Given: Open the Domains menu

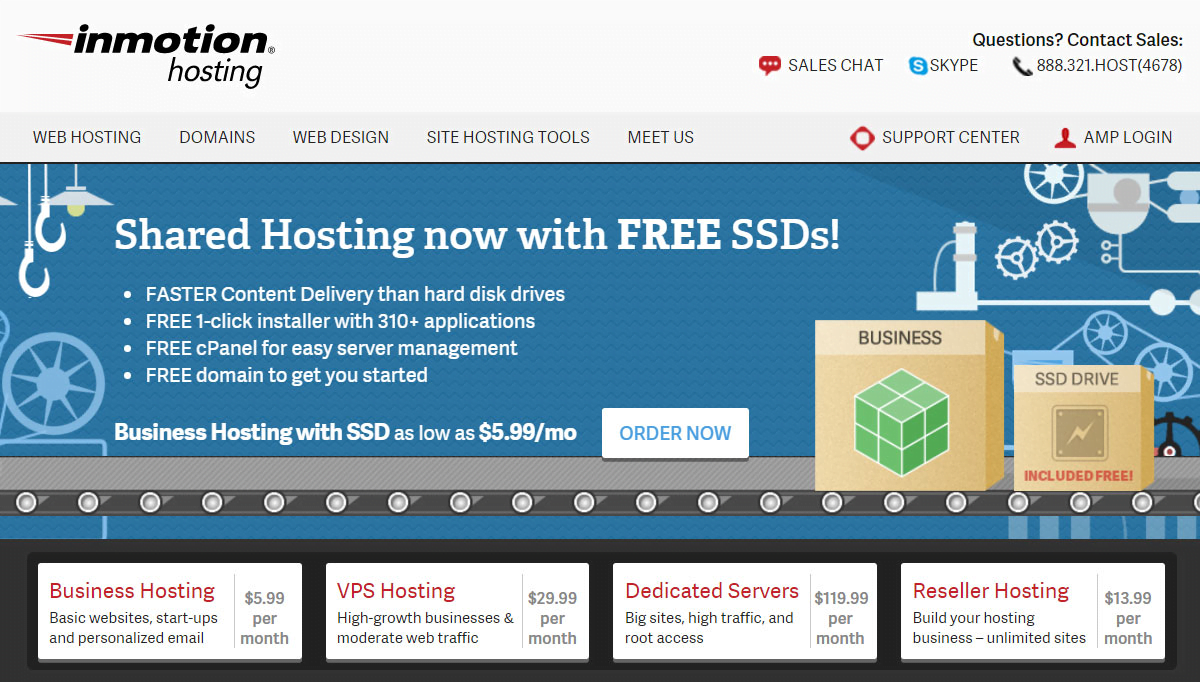Looking at the screenshot, I should click(217, 137).
